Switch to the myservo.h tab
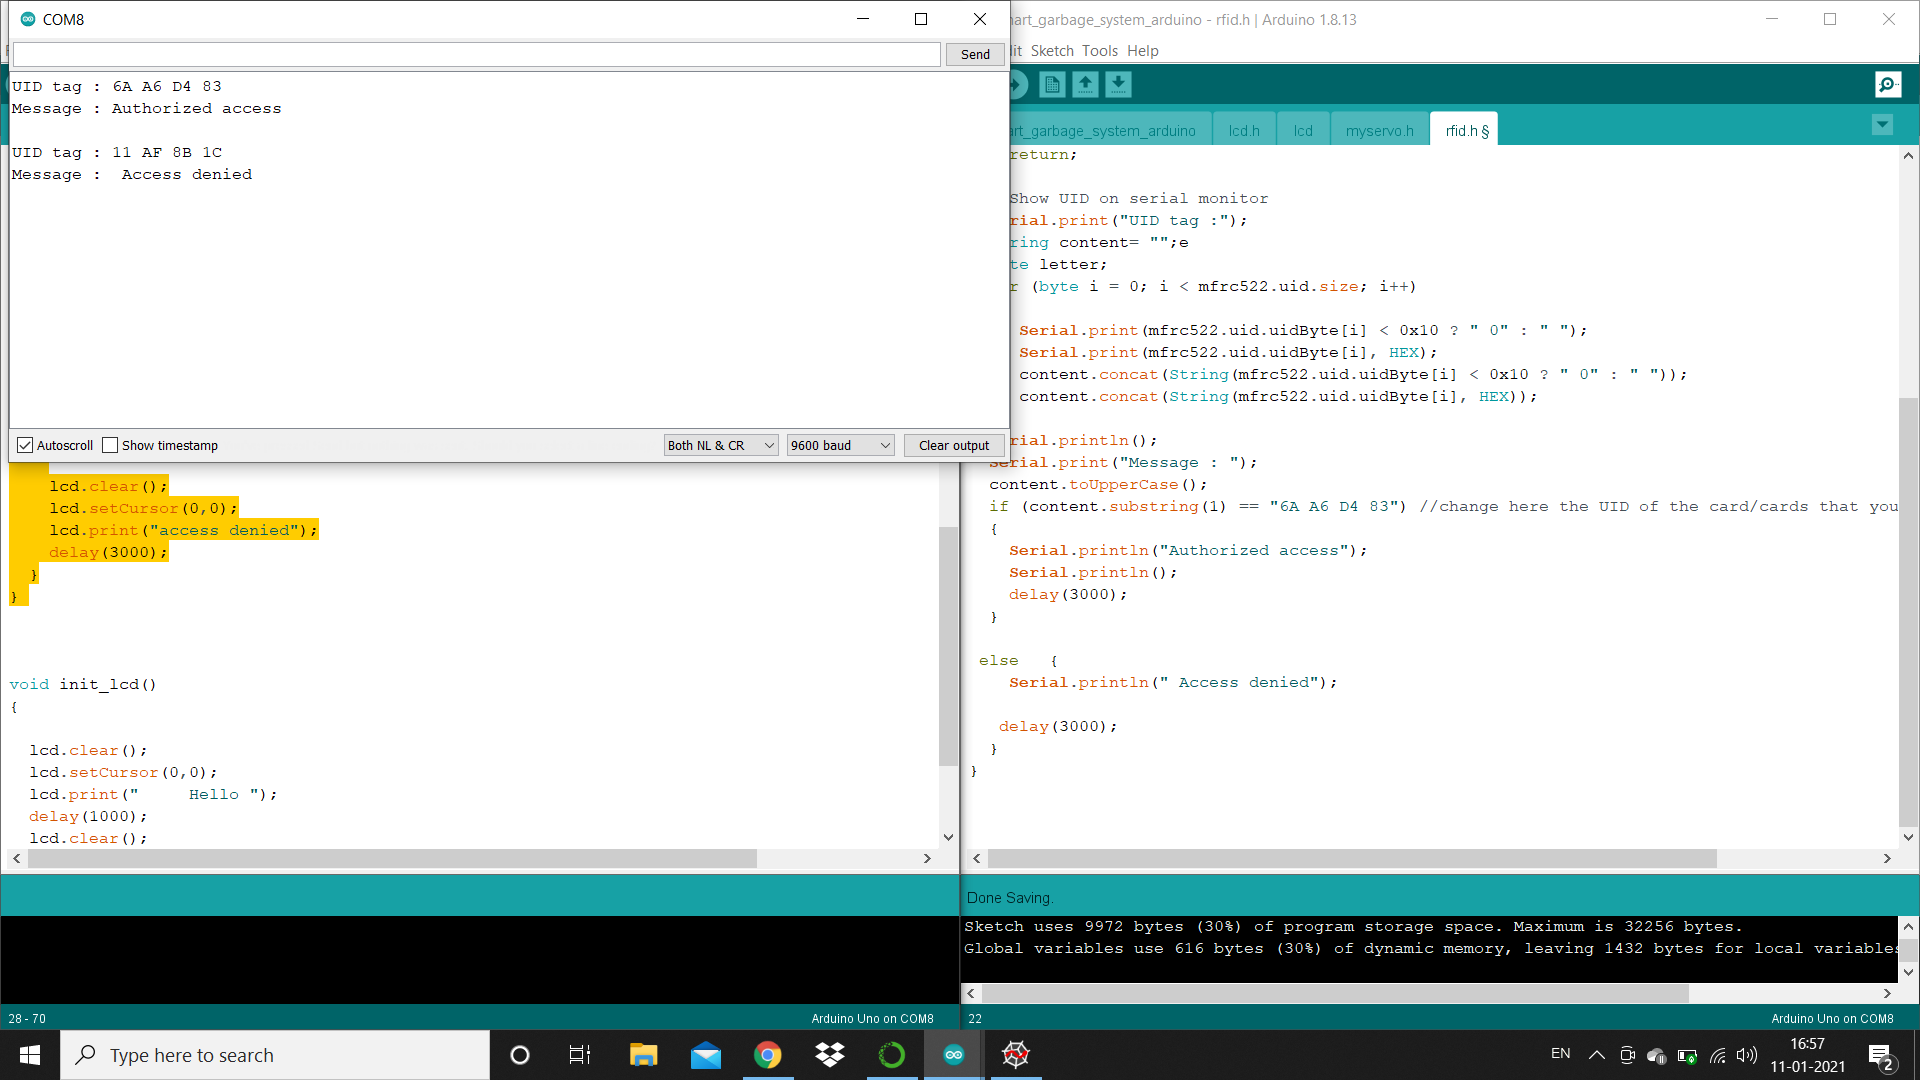Image resolution: width=1920 pixels, height=1080 pixels. click(1379, 130)
